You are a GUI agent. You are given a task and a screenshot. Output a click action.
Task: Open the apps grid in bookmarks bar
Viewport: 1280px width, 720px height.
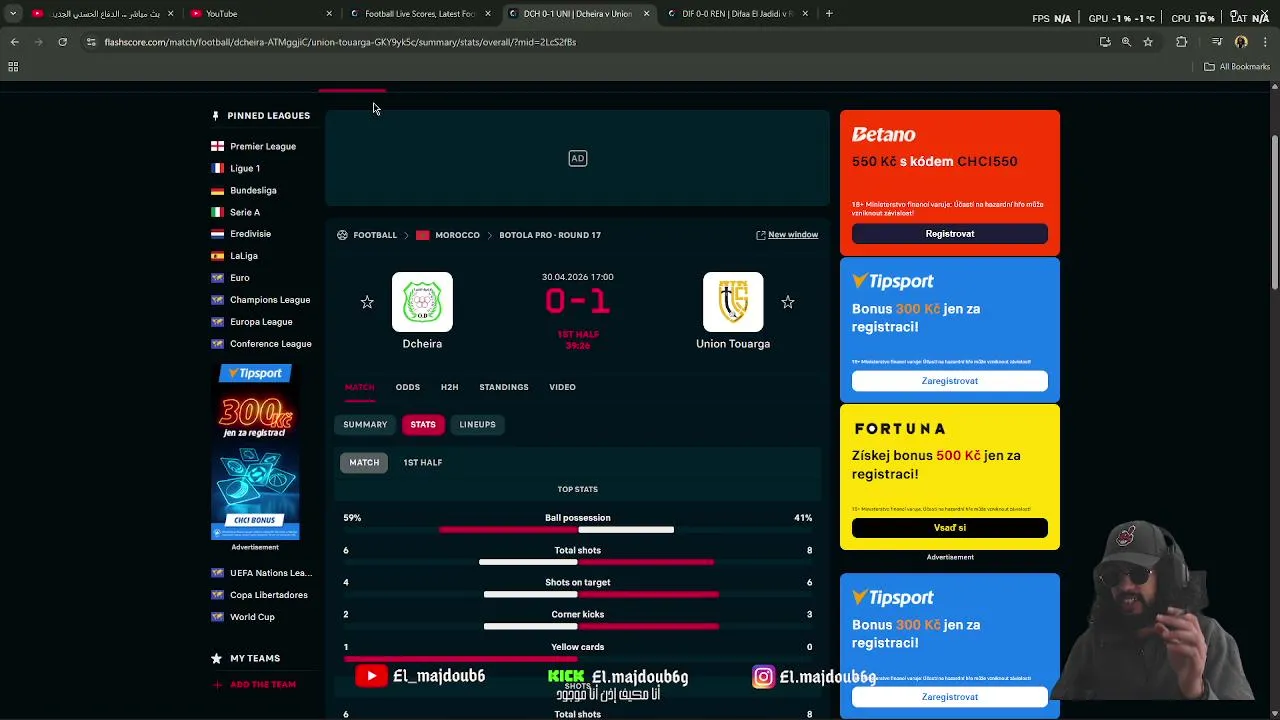tap(13, 67)
